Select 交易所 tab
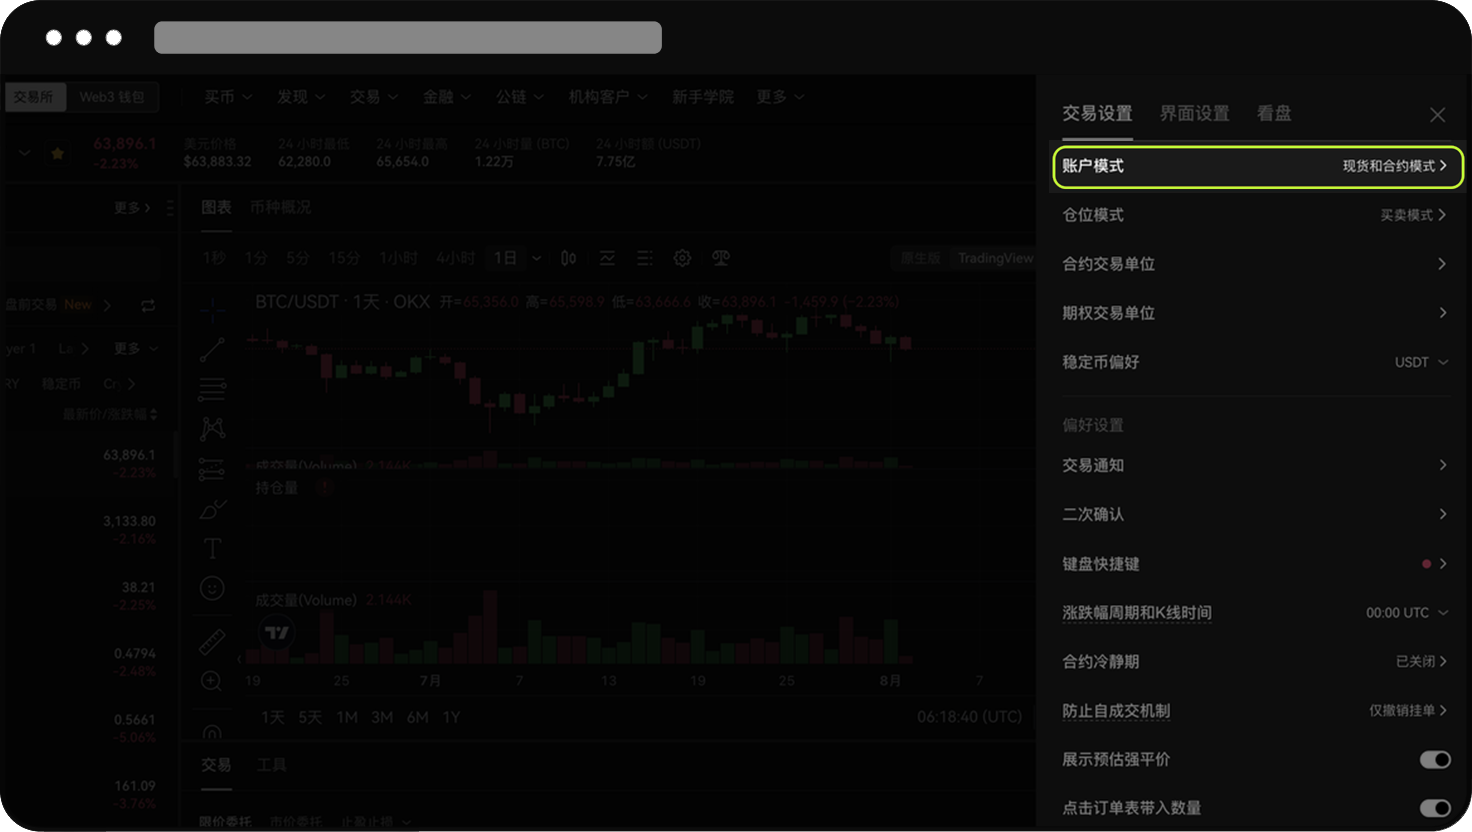Screen dimensions: 1472x832 [34, 97]
